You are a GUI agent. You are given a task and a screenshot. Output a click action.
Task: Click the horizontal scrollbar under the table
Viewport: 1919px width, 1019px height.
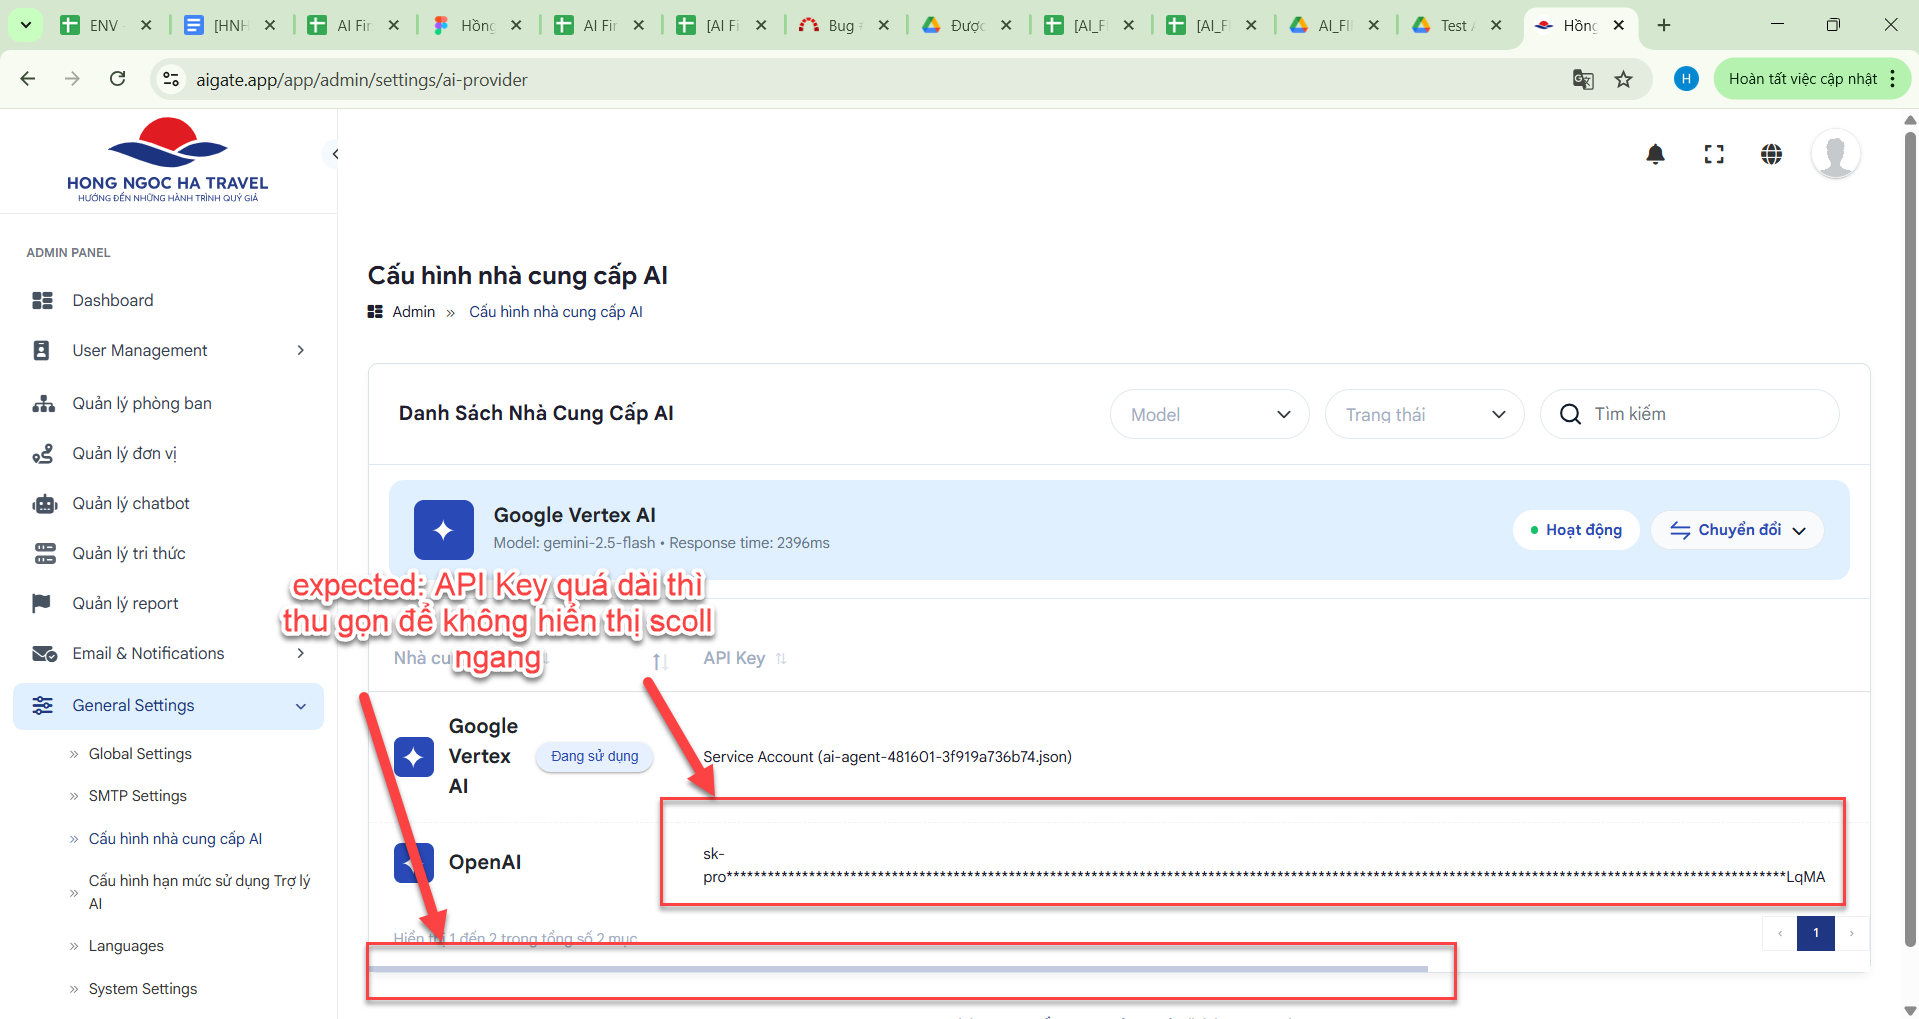[x=898, y=969]
